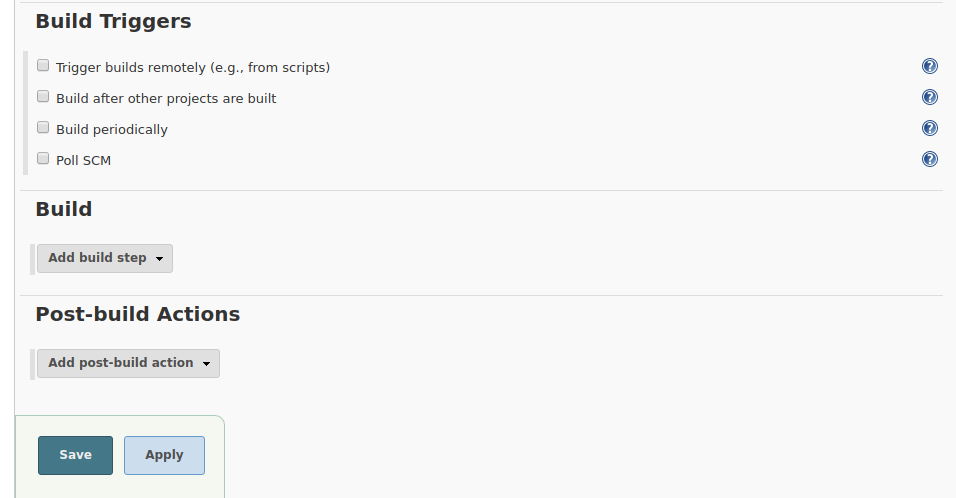Screen dimensions: 956x498
Task: Select the Build Triggers section heading
Action: [x=113, y=21]
